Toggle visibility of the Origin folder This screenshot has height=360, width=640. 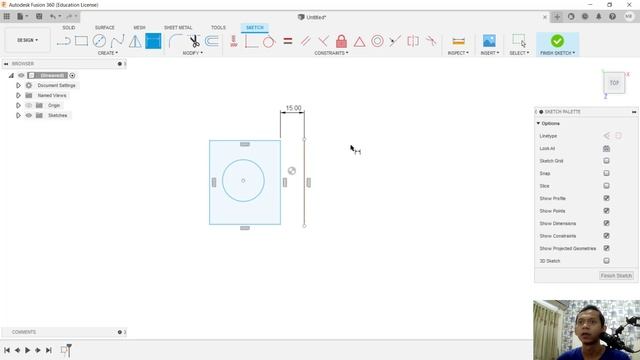click(29, 105)
